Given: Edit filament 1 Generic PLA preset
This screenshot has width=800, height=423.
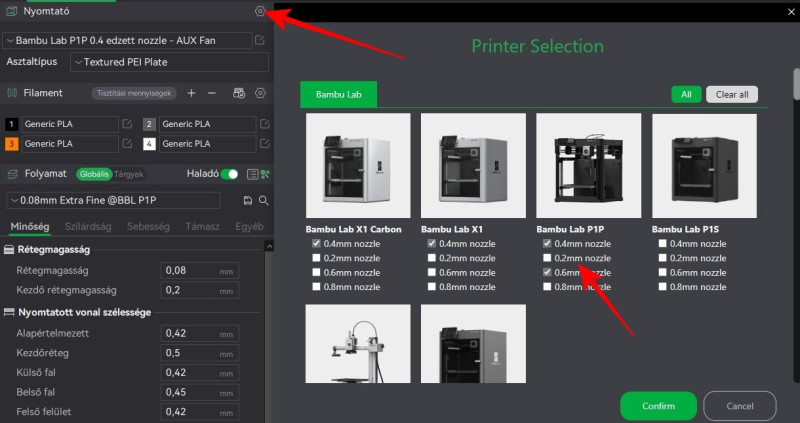Looking at the screenshot, I should (127, 124).
